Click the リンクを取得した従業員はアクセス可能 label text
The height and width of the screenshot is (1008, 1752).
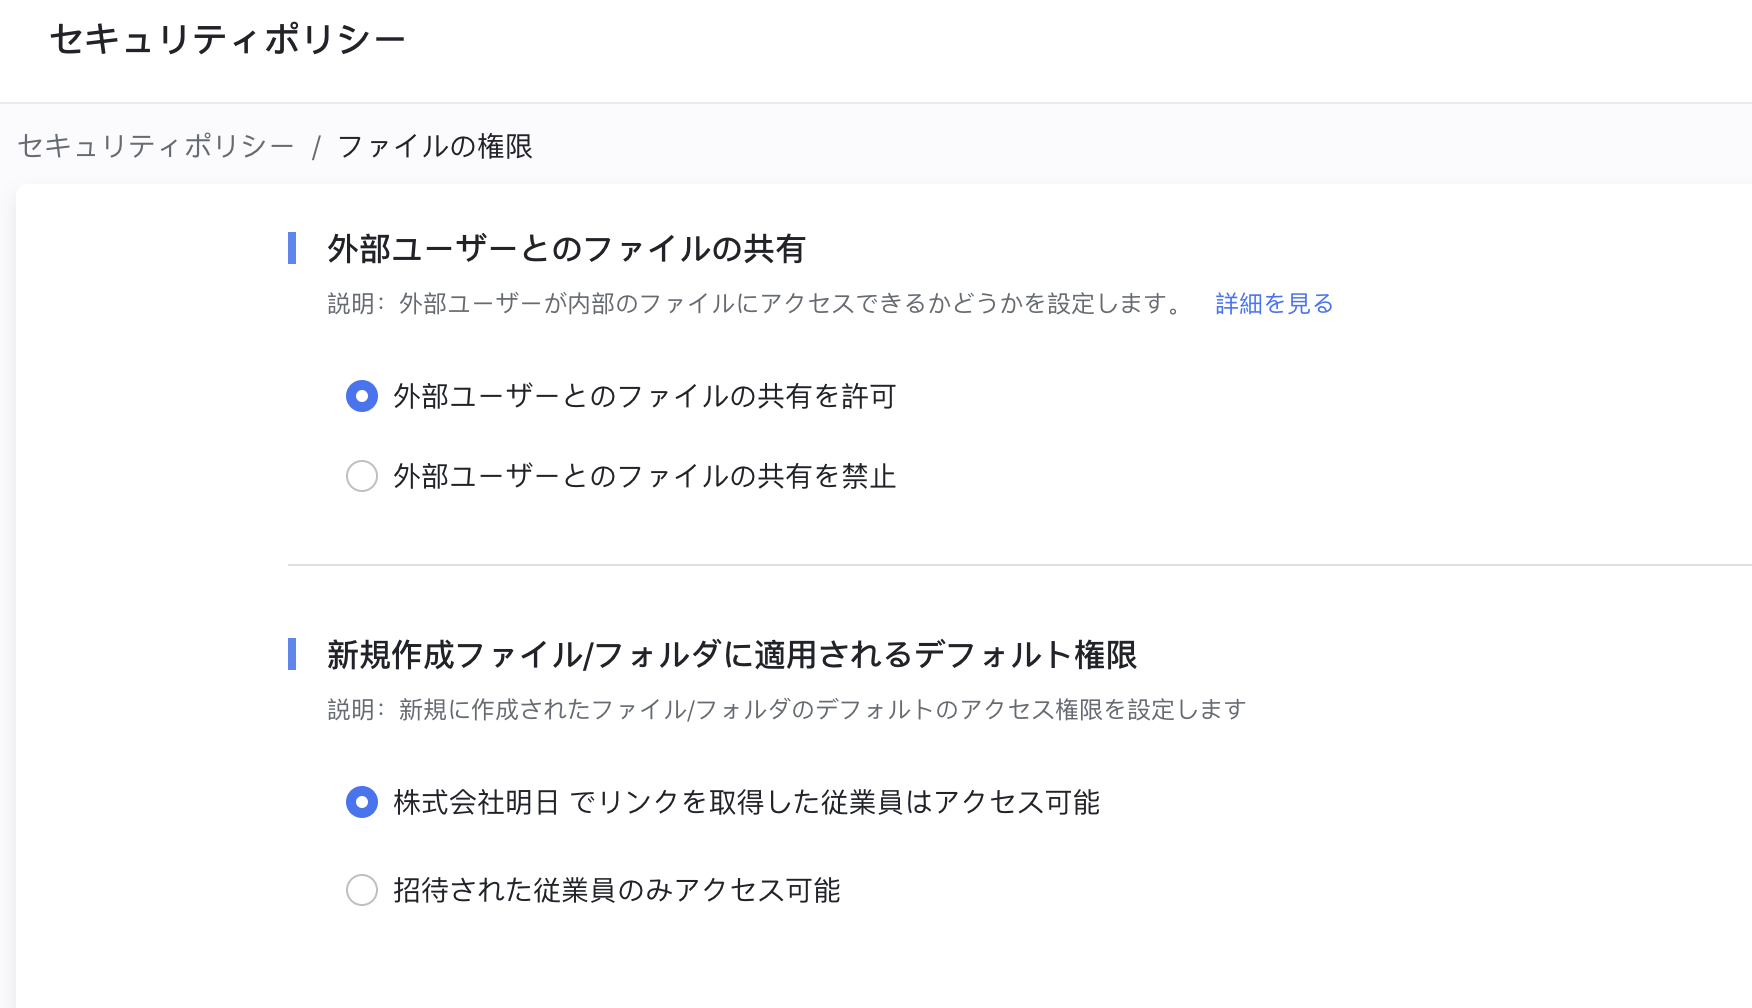click(x=746, y=803)
